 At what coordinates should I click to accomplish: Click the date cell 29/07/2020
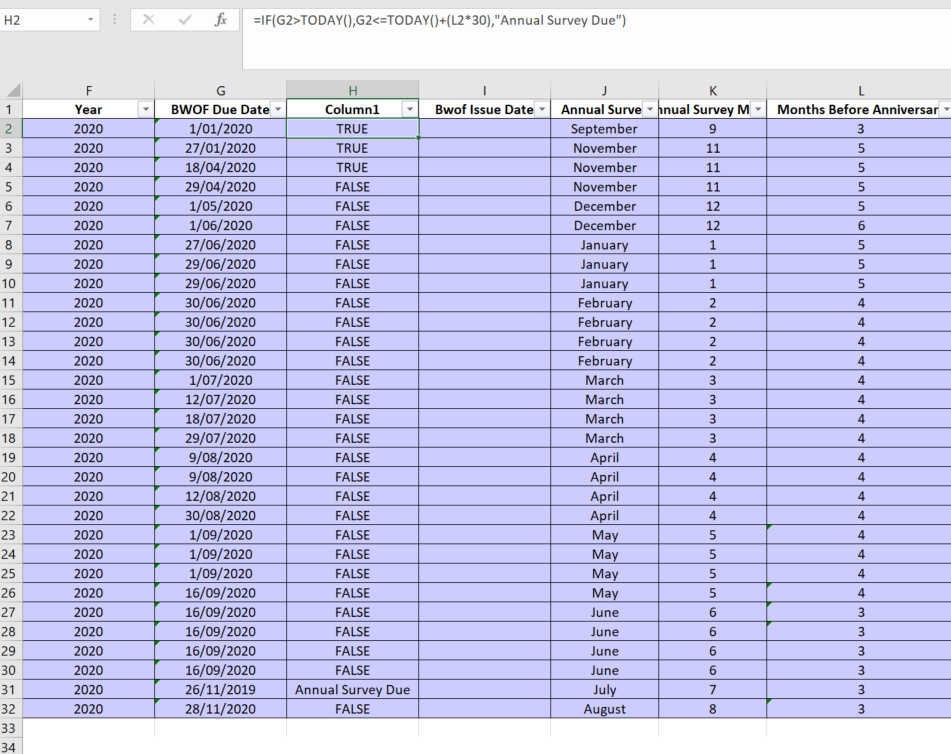[x=221, y=438]
